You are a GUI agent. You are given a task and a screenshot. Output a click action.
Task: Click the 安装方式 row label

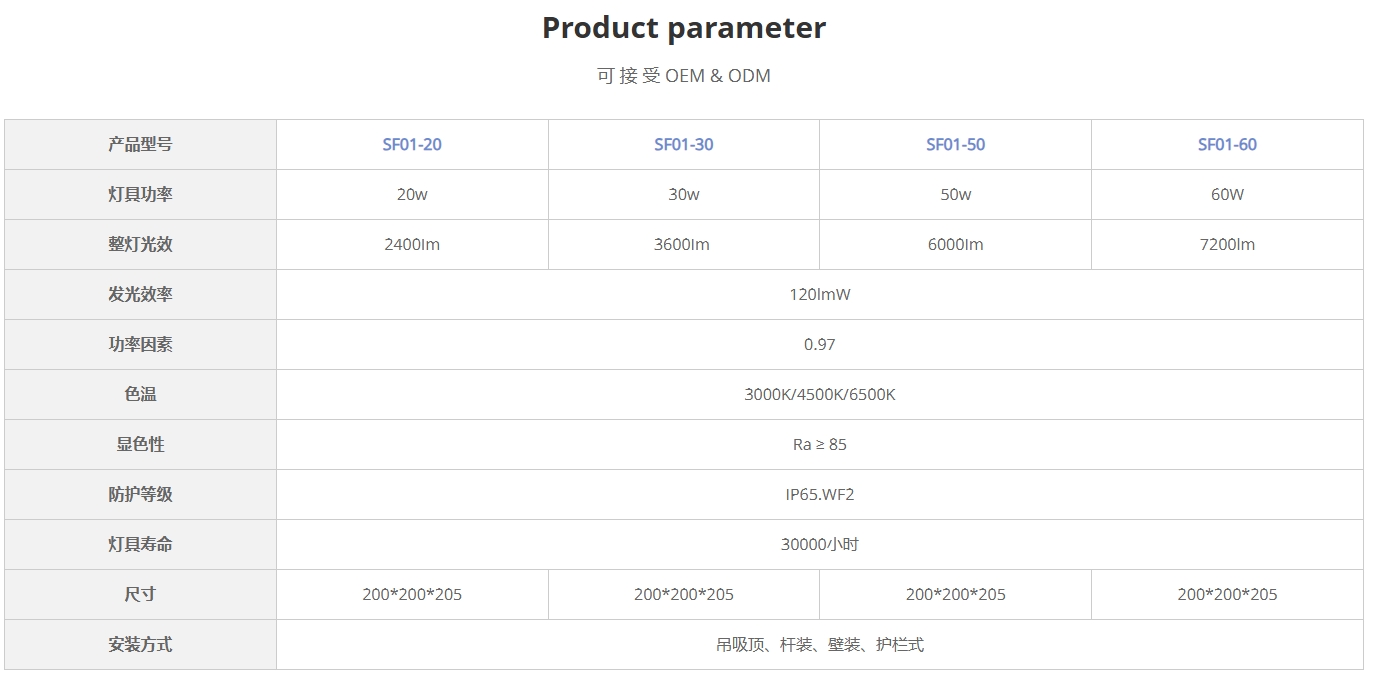click(140, 644)
